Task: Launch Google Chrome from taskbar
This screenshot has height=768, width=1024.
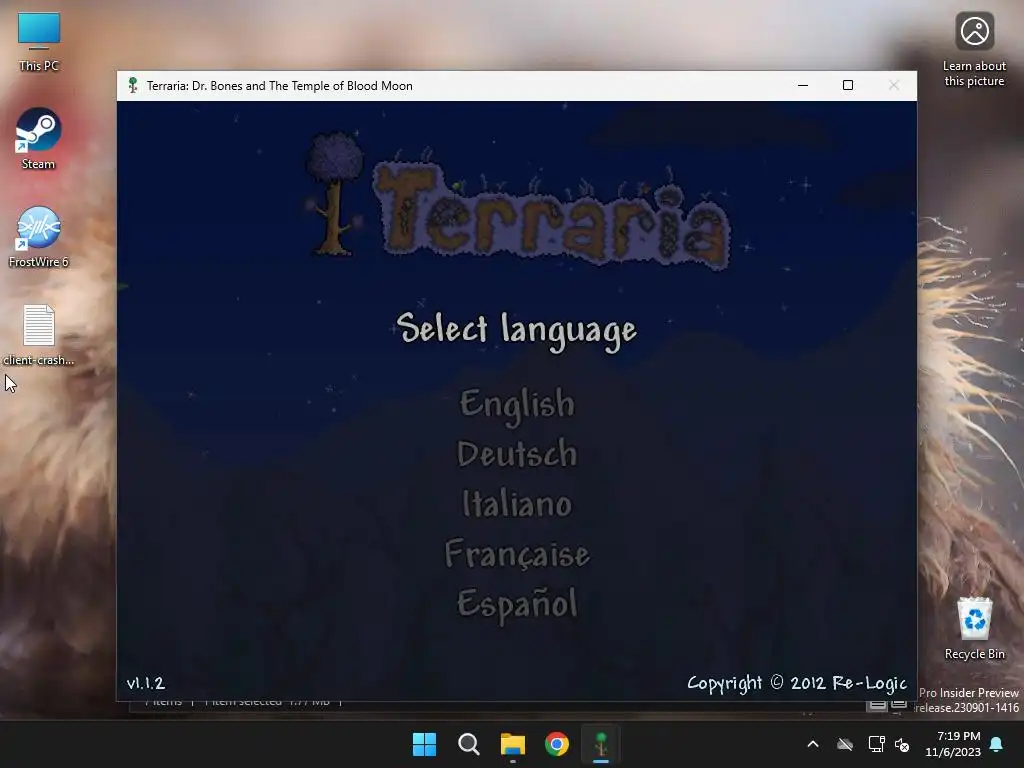Action: click(556, 744)
